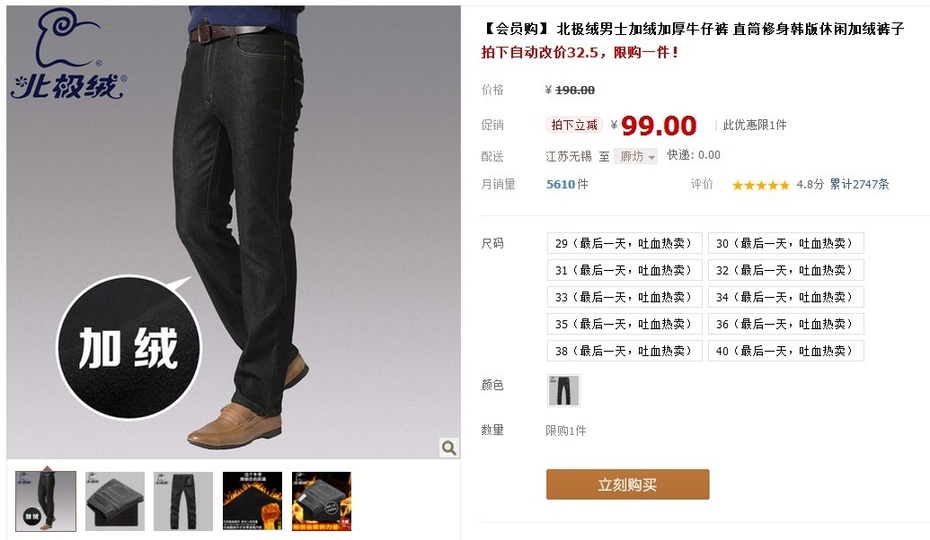930x540 pixels.
Task: Open the 累计2747条 reviews link
Action: point(859,184)
